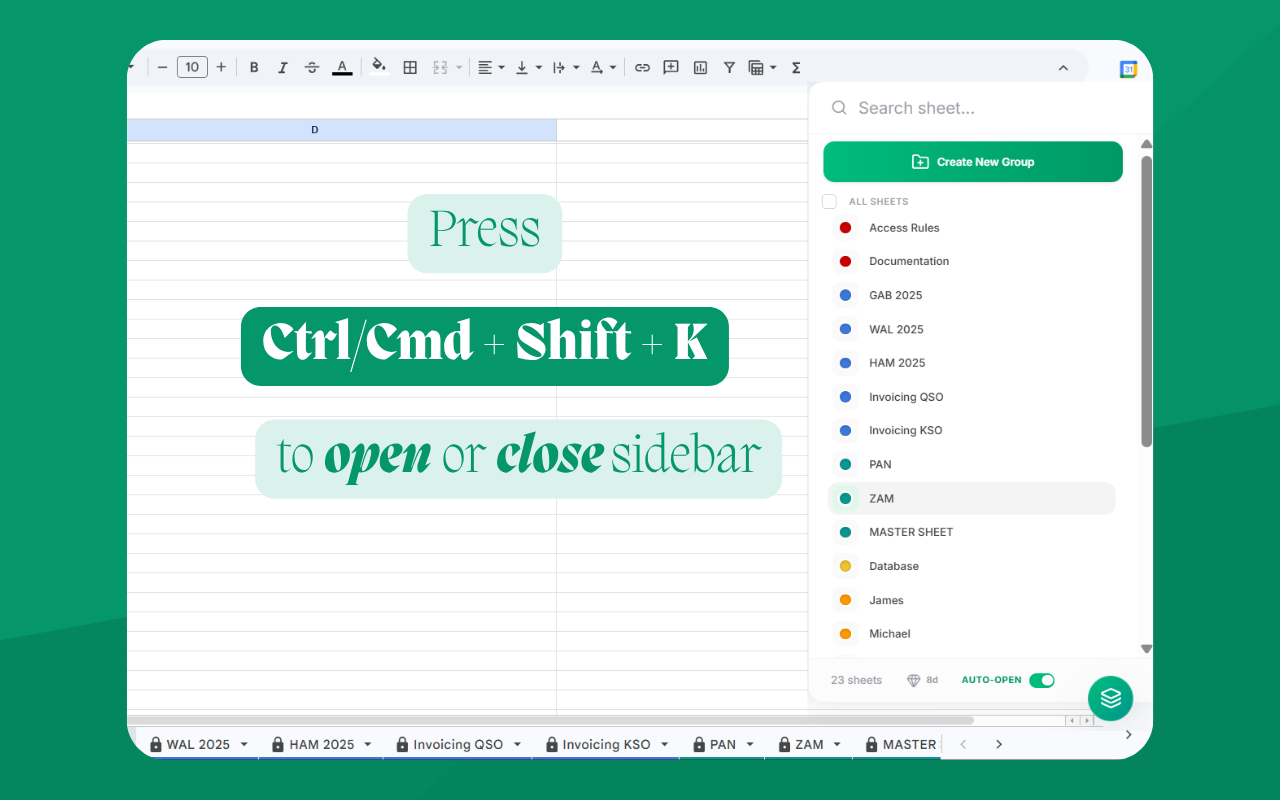Open the text color dropdown arrow
Viewport: 1280px width, 800px height.
coord(610,67)
